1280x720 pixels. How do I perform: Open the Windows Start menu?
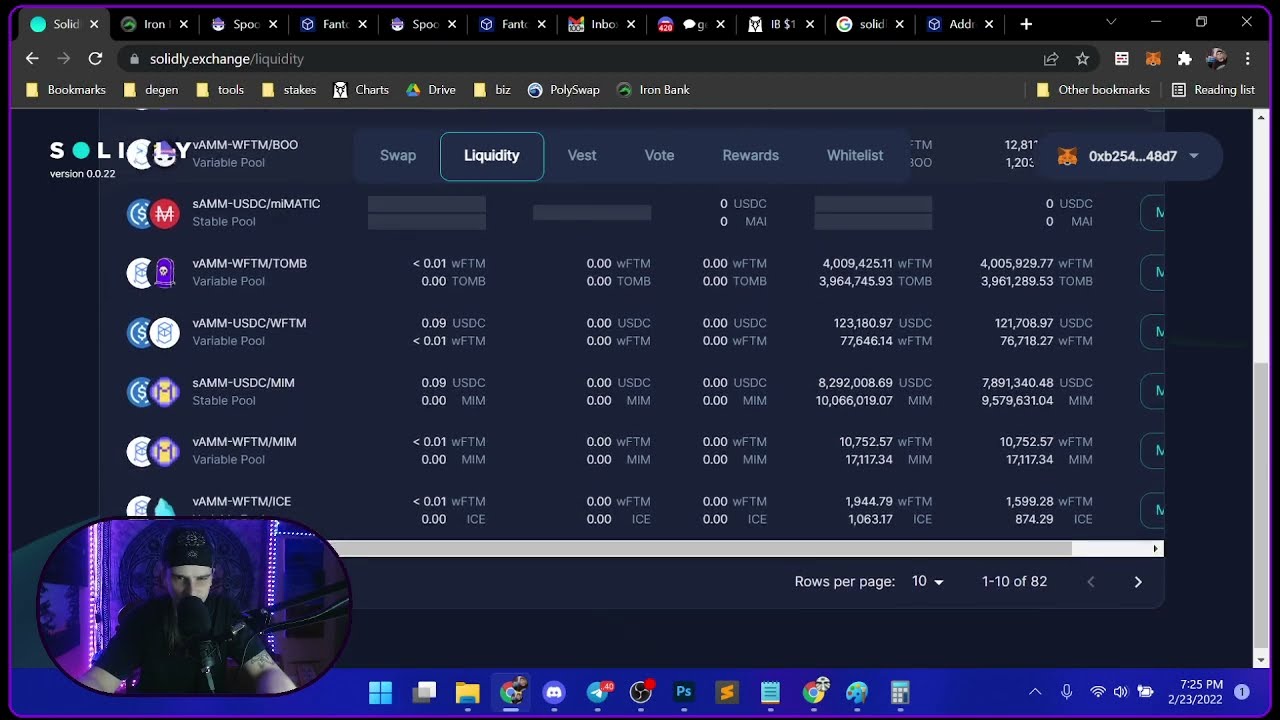[x=380, y=692]
